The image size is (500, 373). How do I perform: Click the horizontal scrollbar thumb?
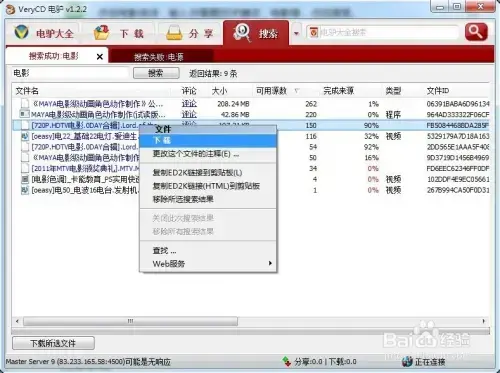tap(130, 321)
